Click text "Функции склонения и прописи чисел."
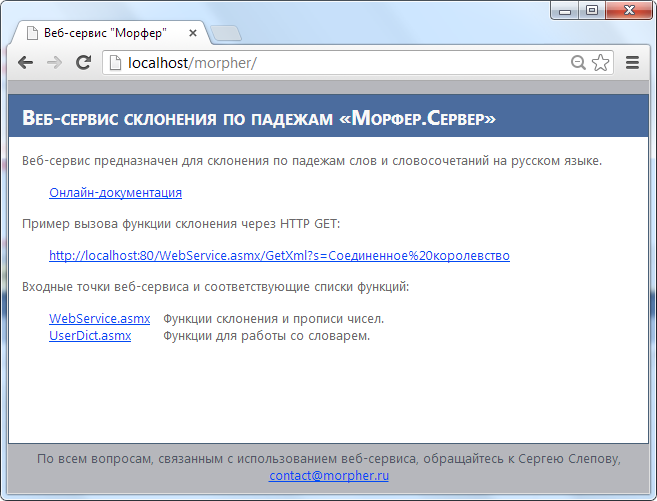 click(x=273, y=319)
